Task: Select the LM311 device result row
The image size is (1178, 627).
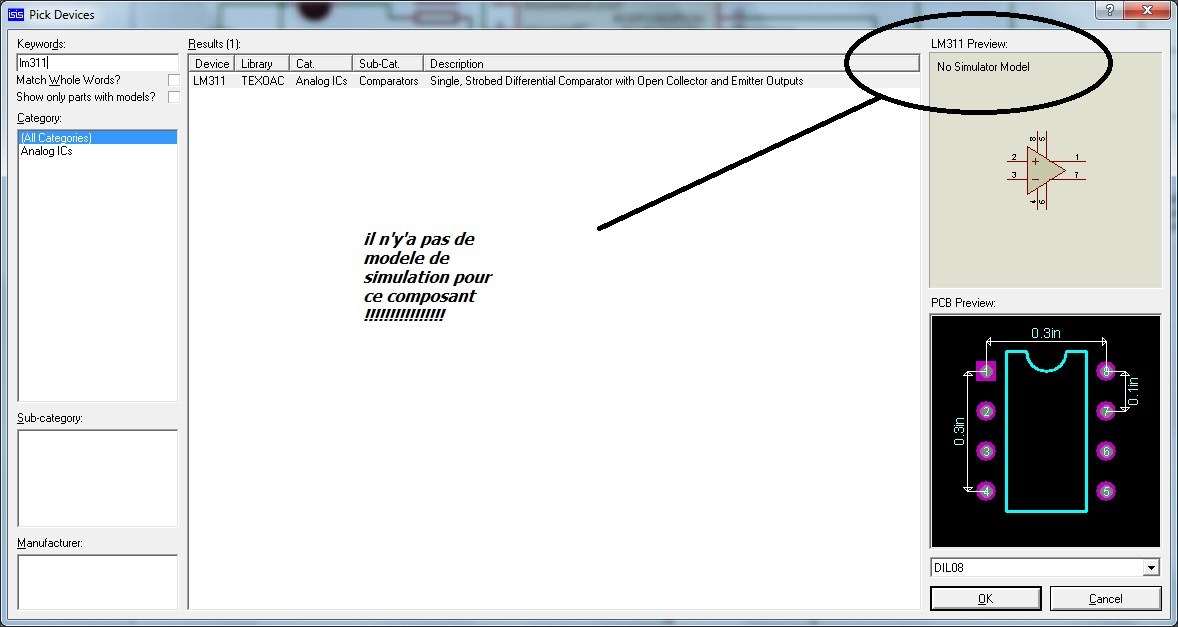Action: click(554, 81)
